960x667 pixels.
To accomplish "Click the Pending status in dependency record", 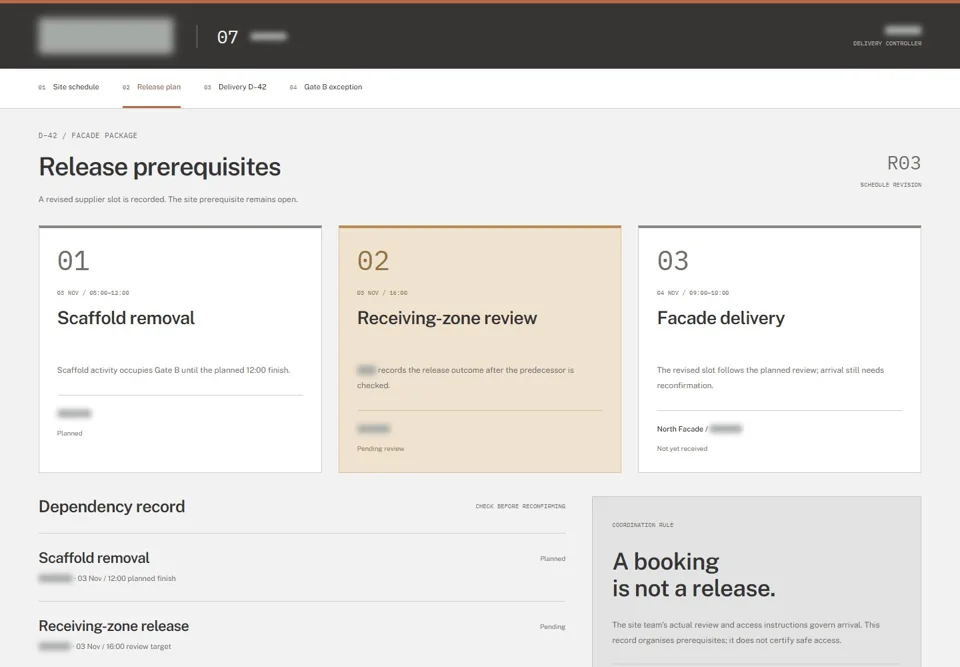I will click(x=553, y=627).
